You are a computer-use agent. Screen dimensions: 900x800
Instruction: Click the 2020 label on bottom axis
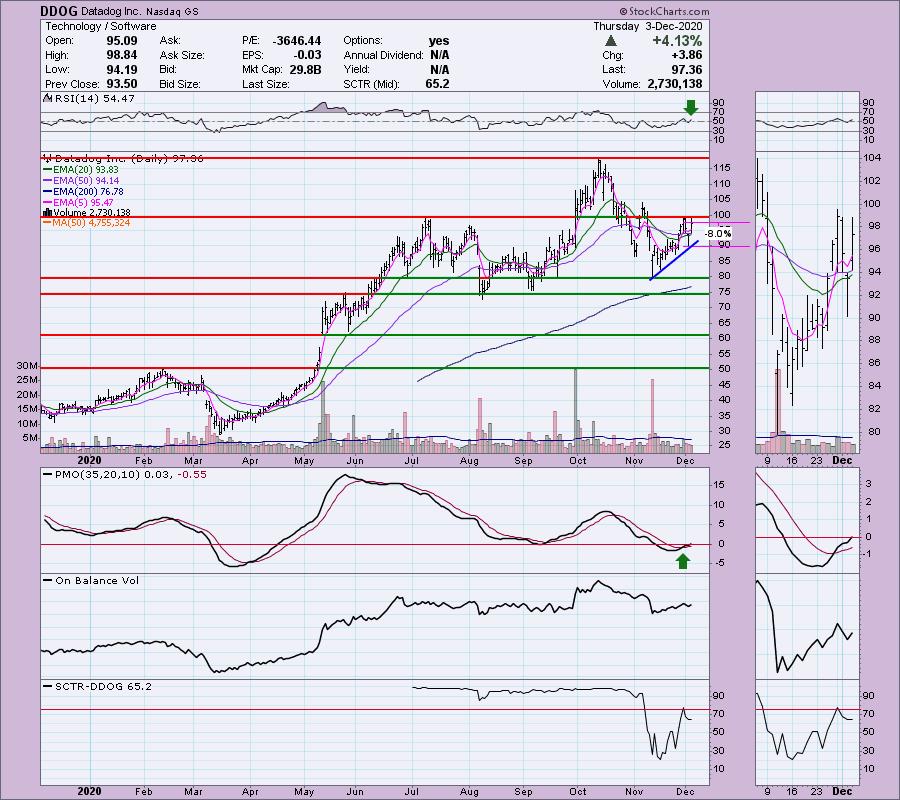tap(89, 792)
